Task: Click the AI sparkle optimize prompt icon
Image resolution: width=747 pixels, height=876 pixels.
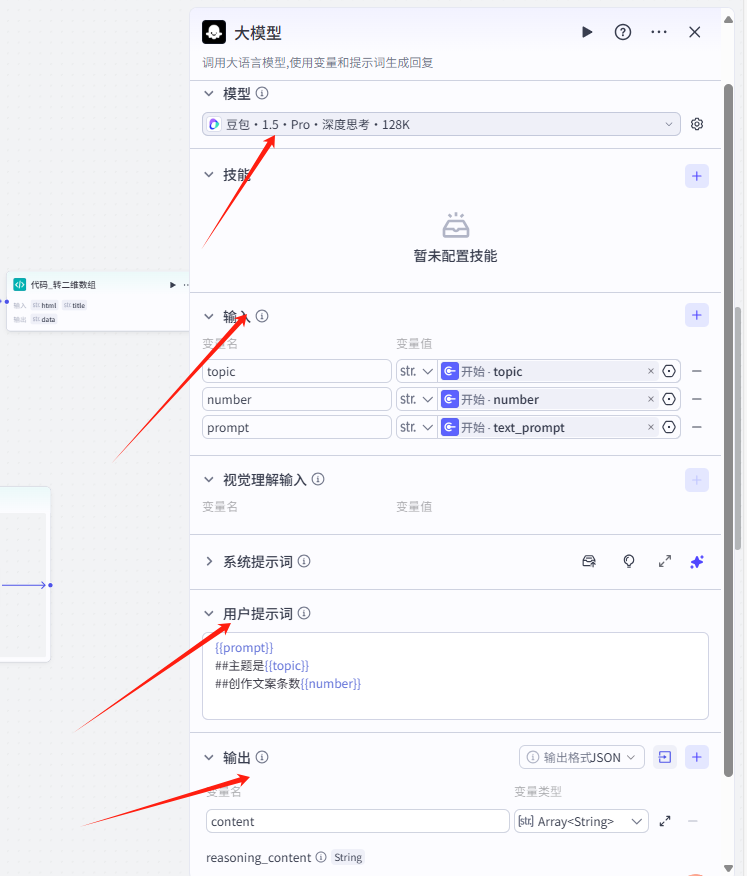Action: (697, 561)
